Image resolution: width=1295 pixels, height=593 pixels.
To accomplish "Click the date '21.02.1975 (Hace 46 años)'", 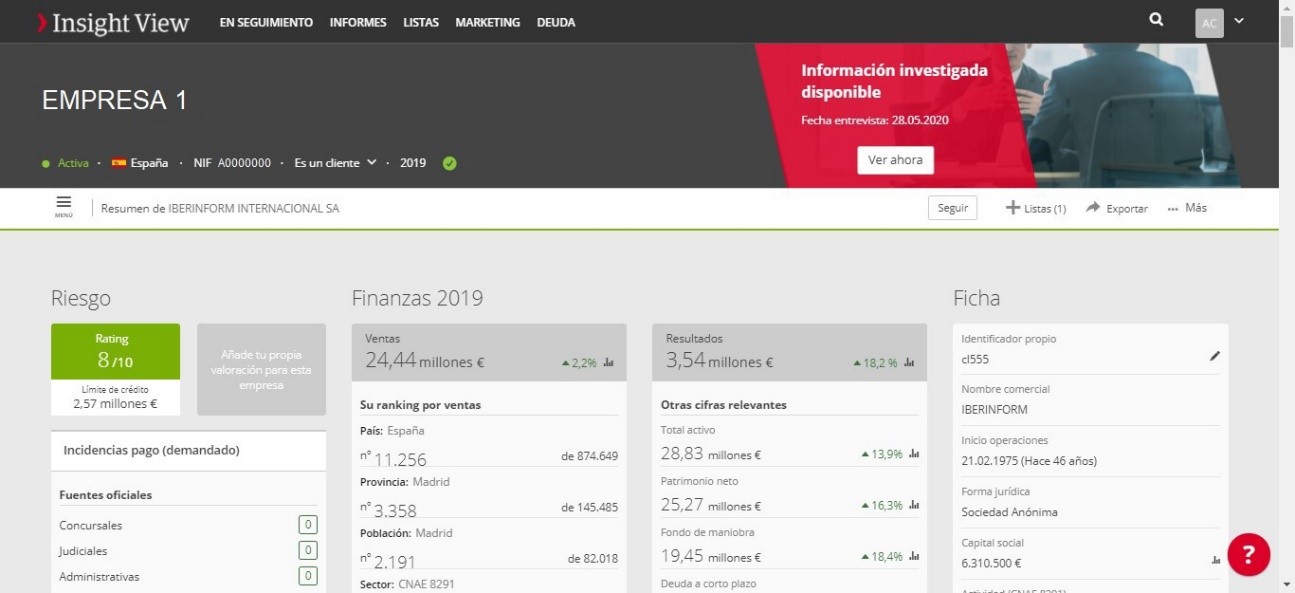I will click(x=1029, y=461).
